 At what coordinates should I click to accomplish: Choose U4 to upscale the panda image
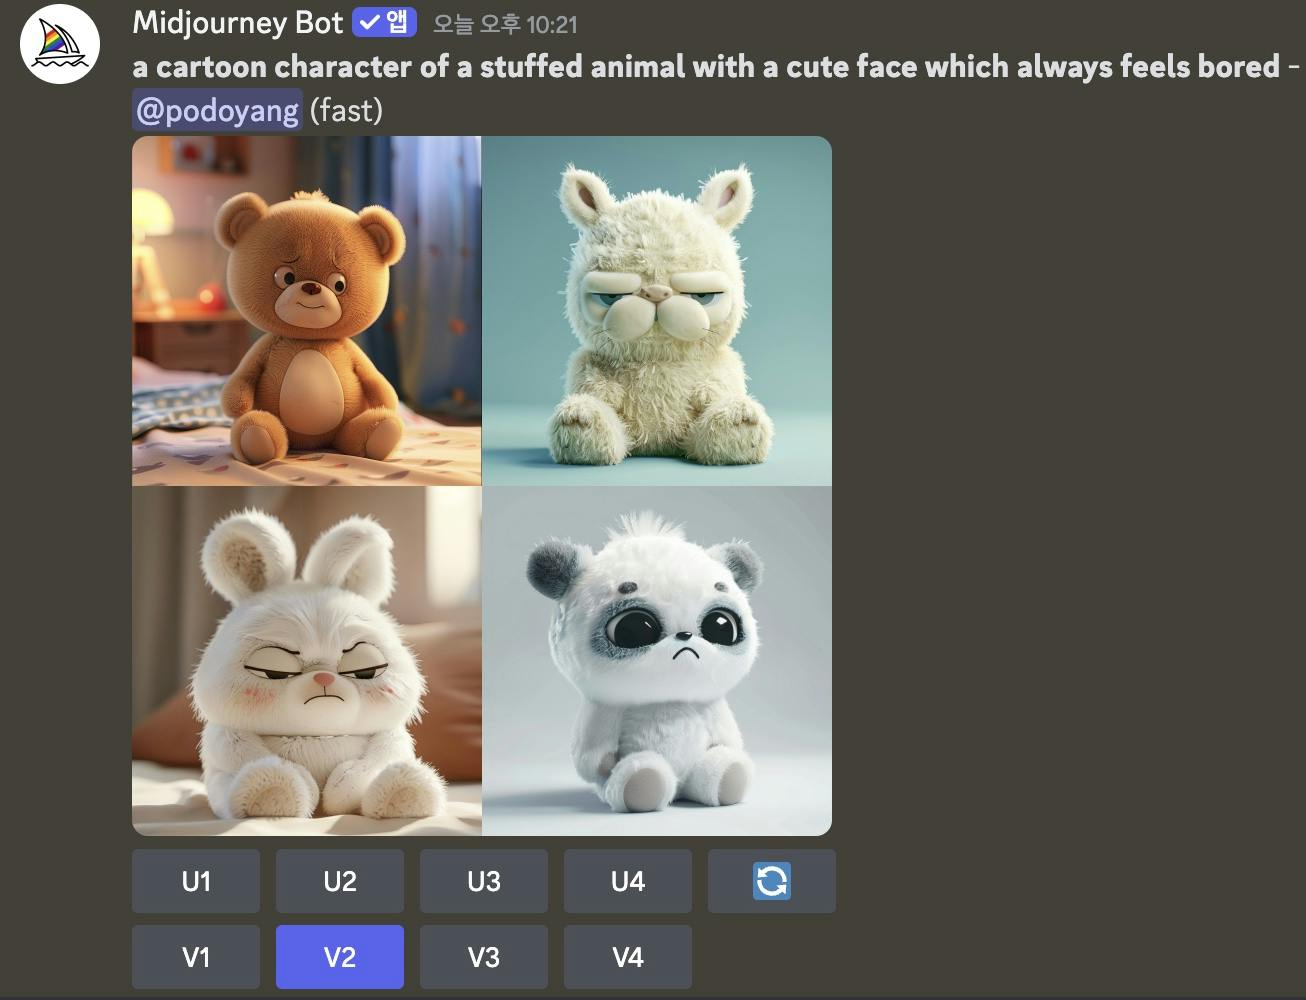click(628, 881)
